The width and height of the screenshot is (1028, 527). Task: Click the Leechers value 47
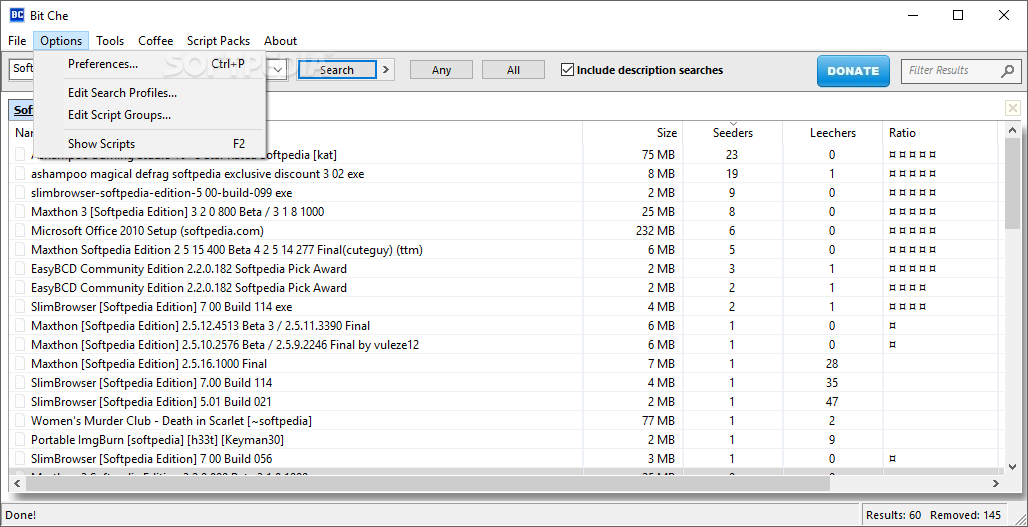pyautogui.click(x=832, y=402)
